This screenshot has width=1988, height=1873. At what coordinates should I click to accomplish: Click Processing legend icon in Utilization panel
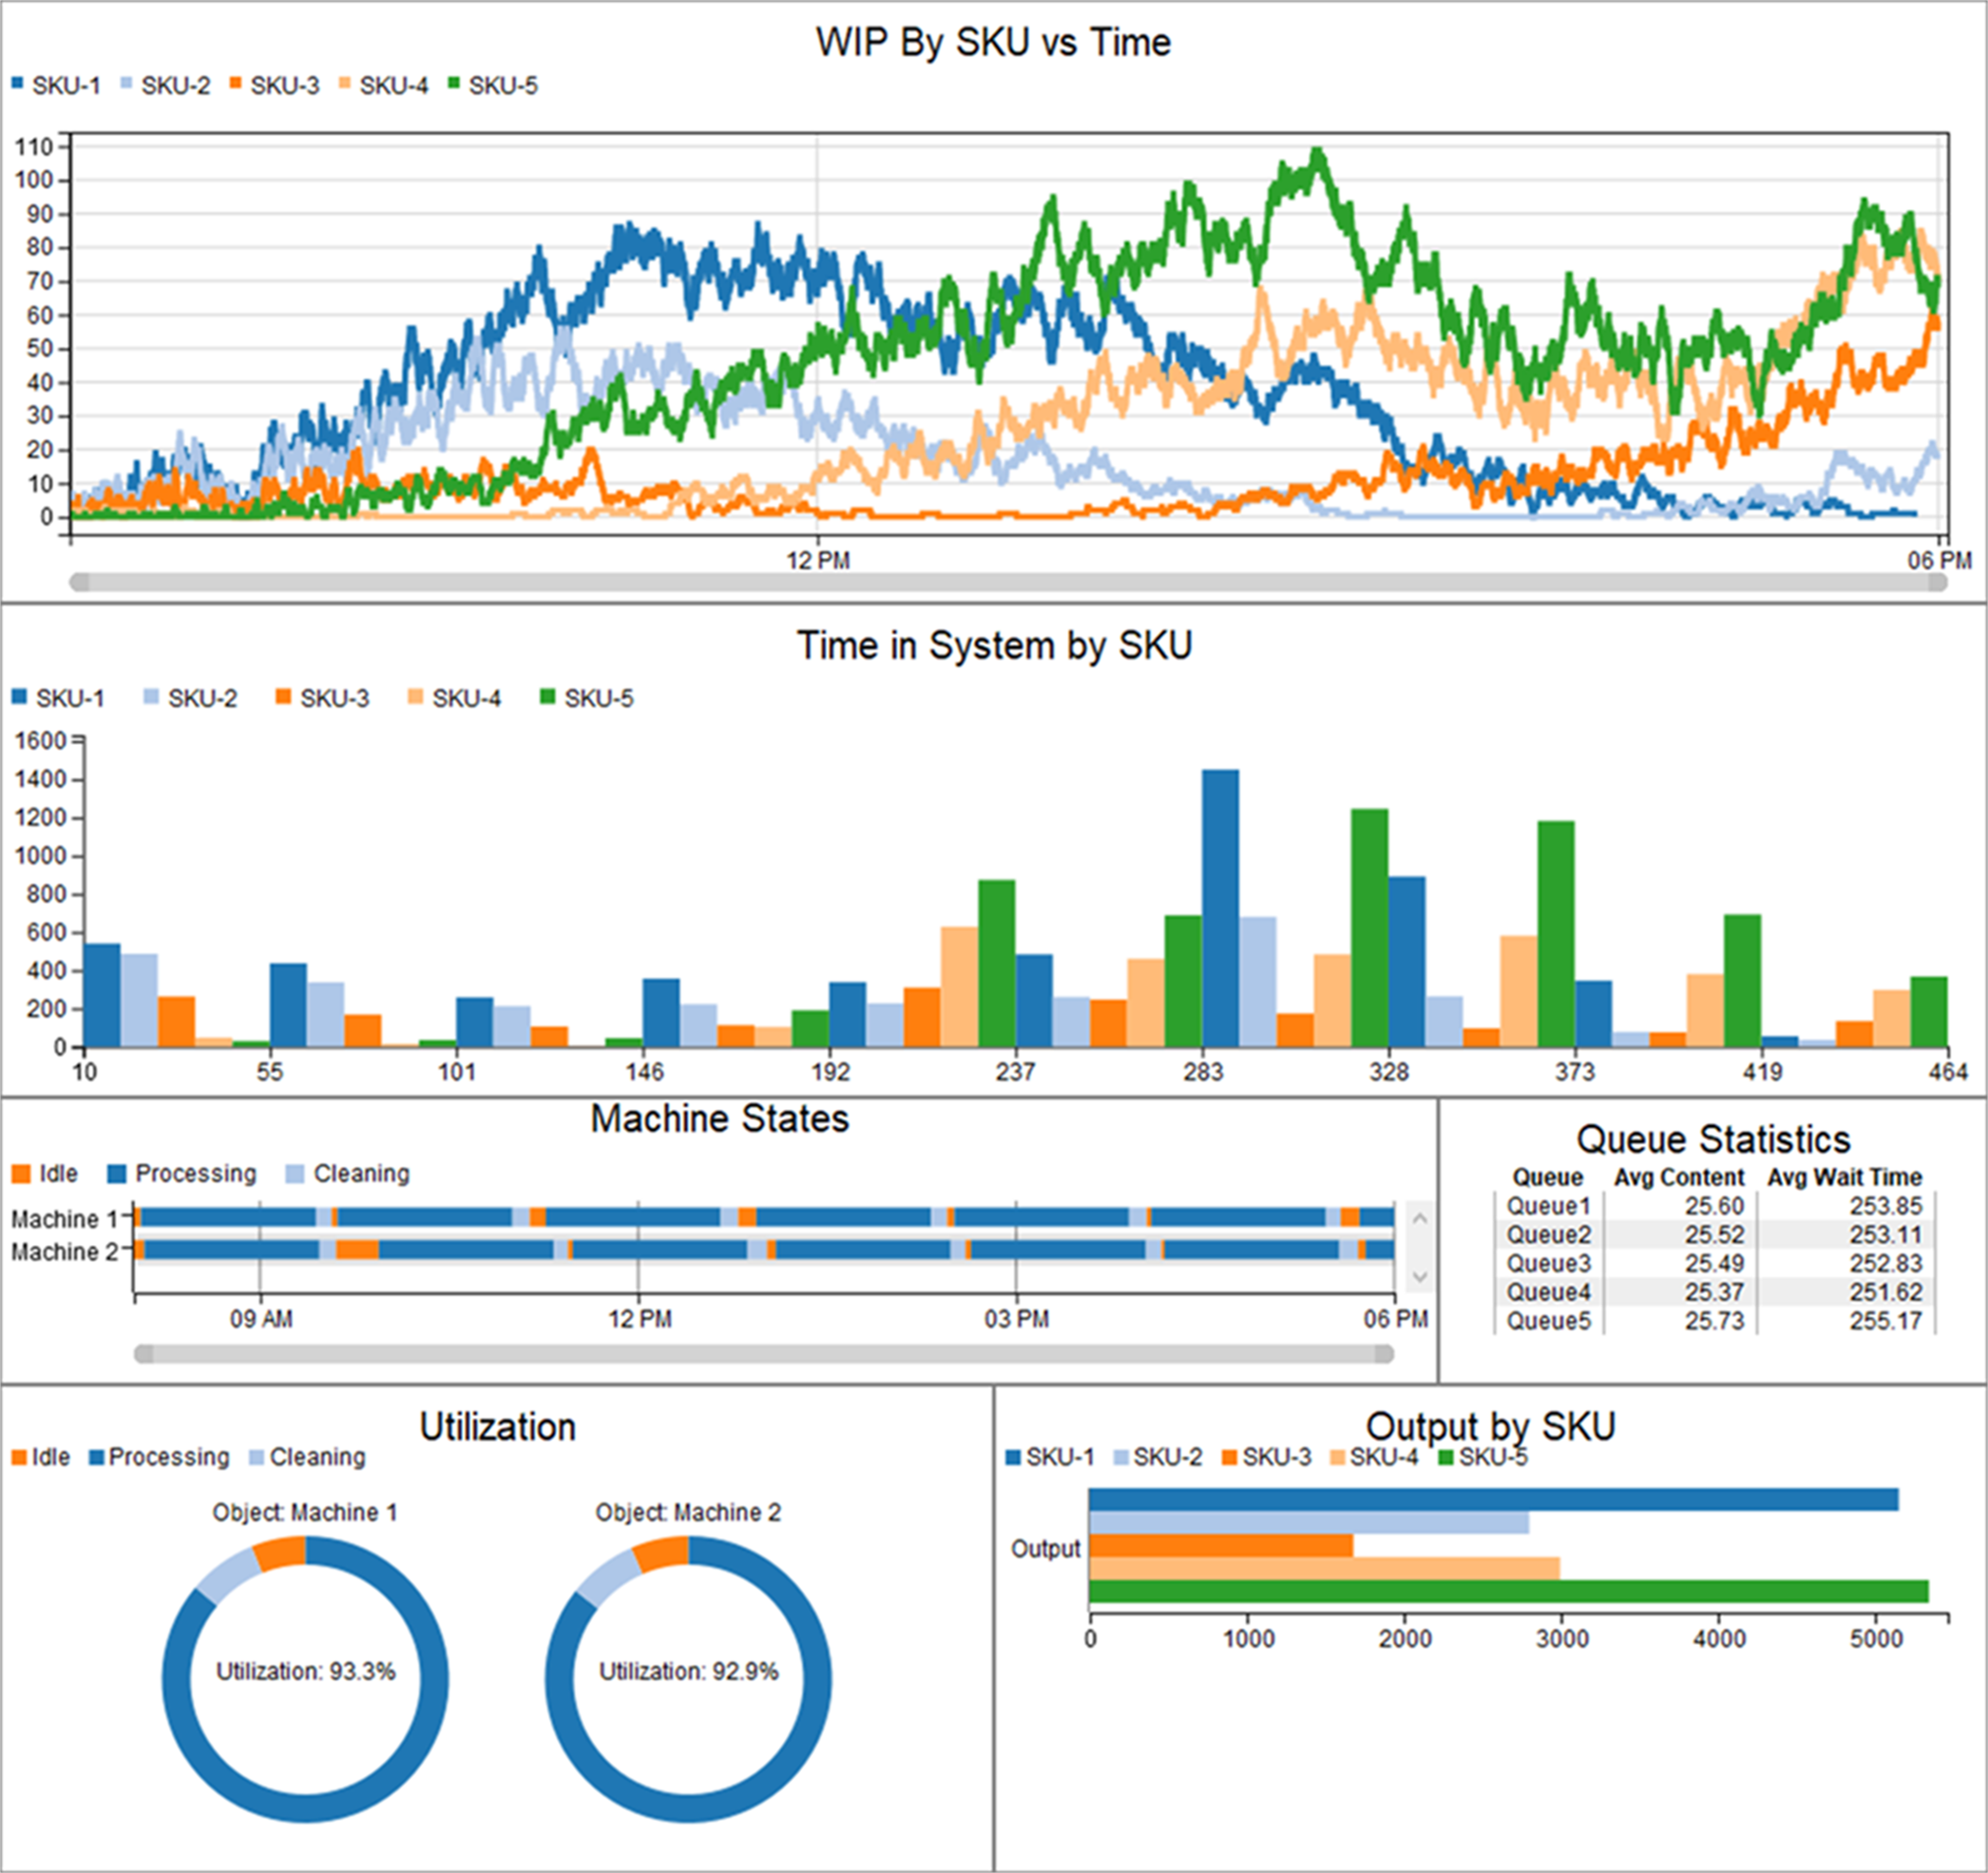tap(96, 1457)
